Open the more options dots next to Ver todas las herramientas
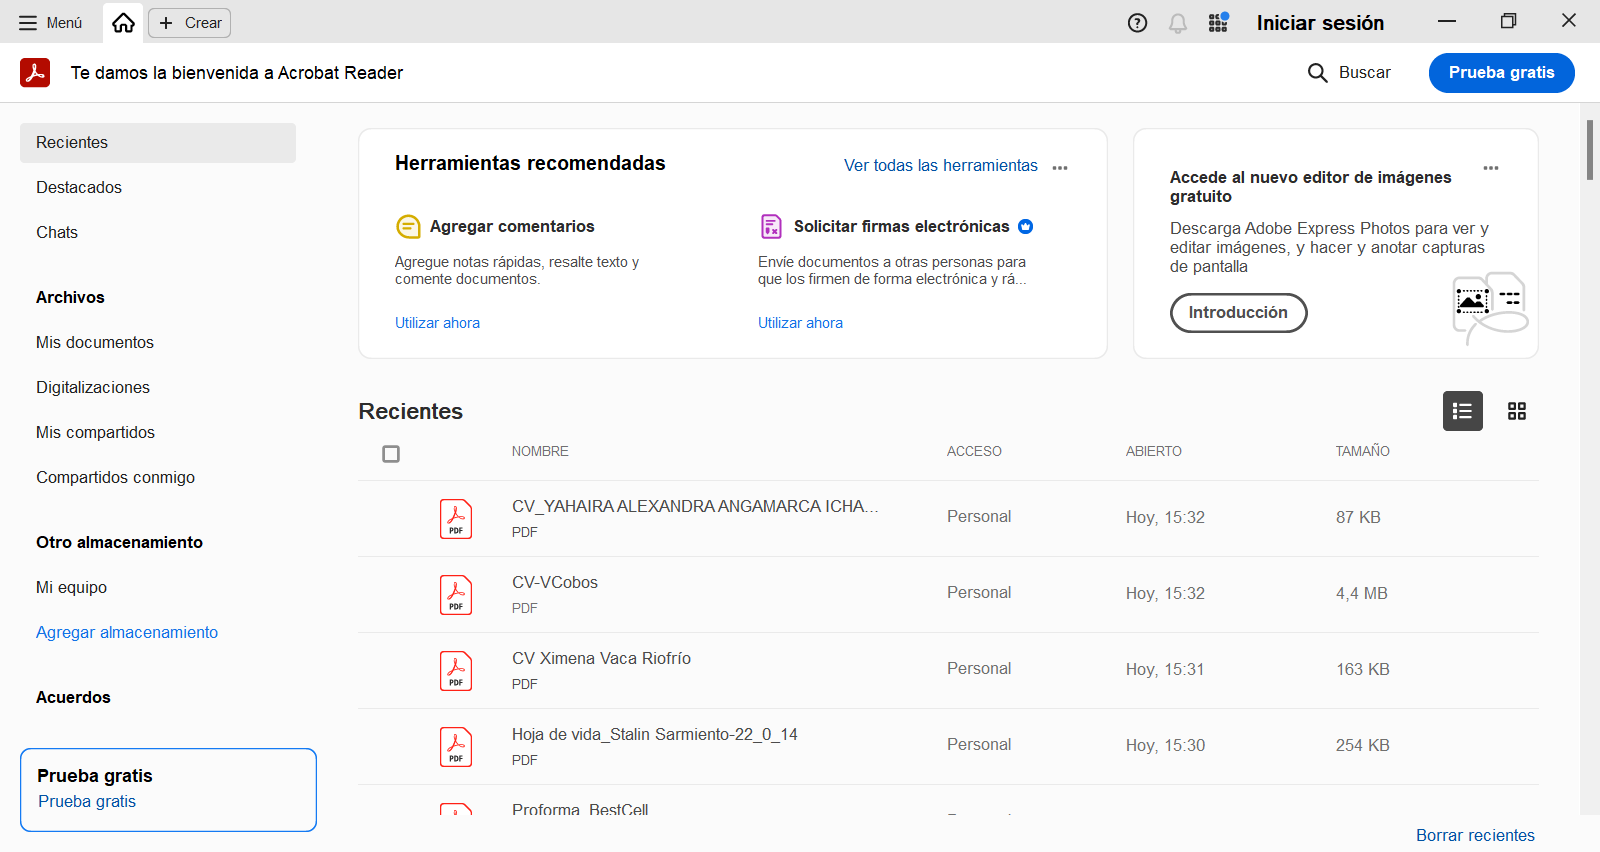The height and width of the screenshot is (852, 1600). tap(1060, 168)
